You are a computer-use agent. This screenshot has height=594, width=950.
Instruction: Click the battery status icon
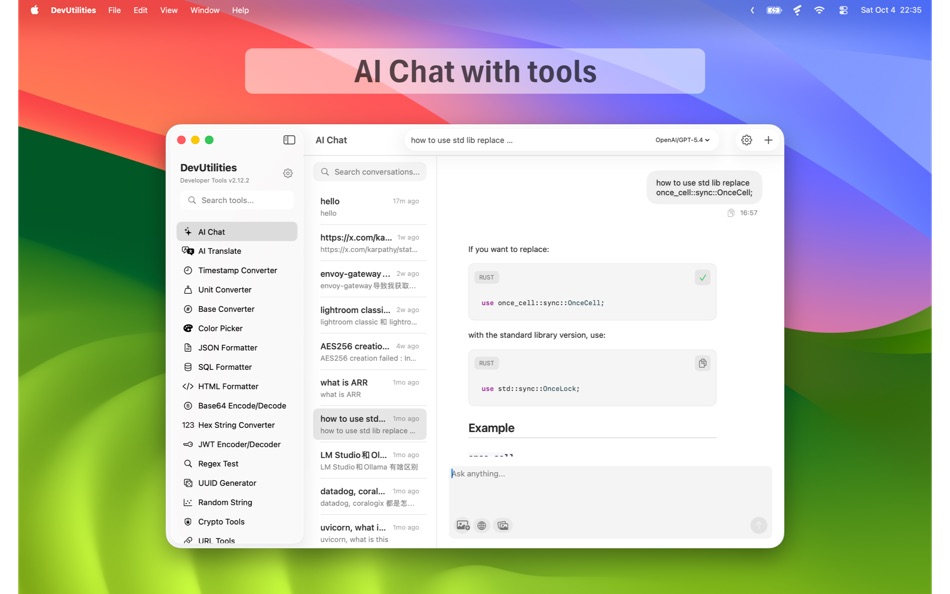click(774, 10)
